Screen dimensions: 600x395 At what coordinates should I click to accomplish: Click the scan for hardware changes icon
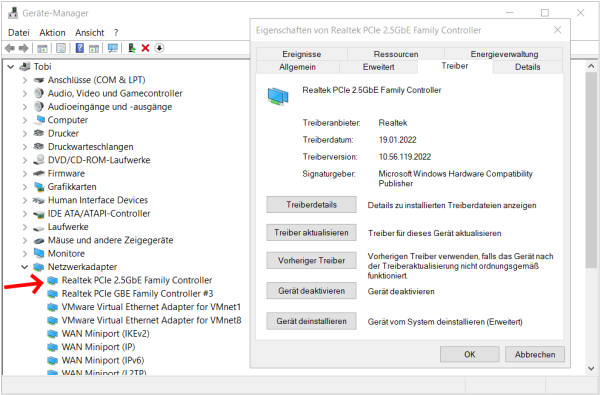(112, 48)
